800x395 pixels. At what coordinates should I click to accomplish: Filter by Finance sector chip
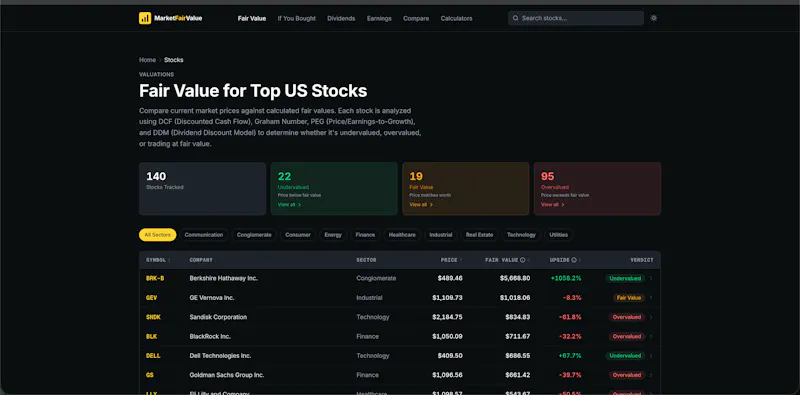(365, 235)
